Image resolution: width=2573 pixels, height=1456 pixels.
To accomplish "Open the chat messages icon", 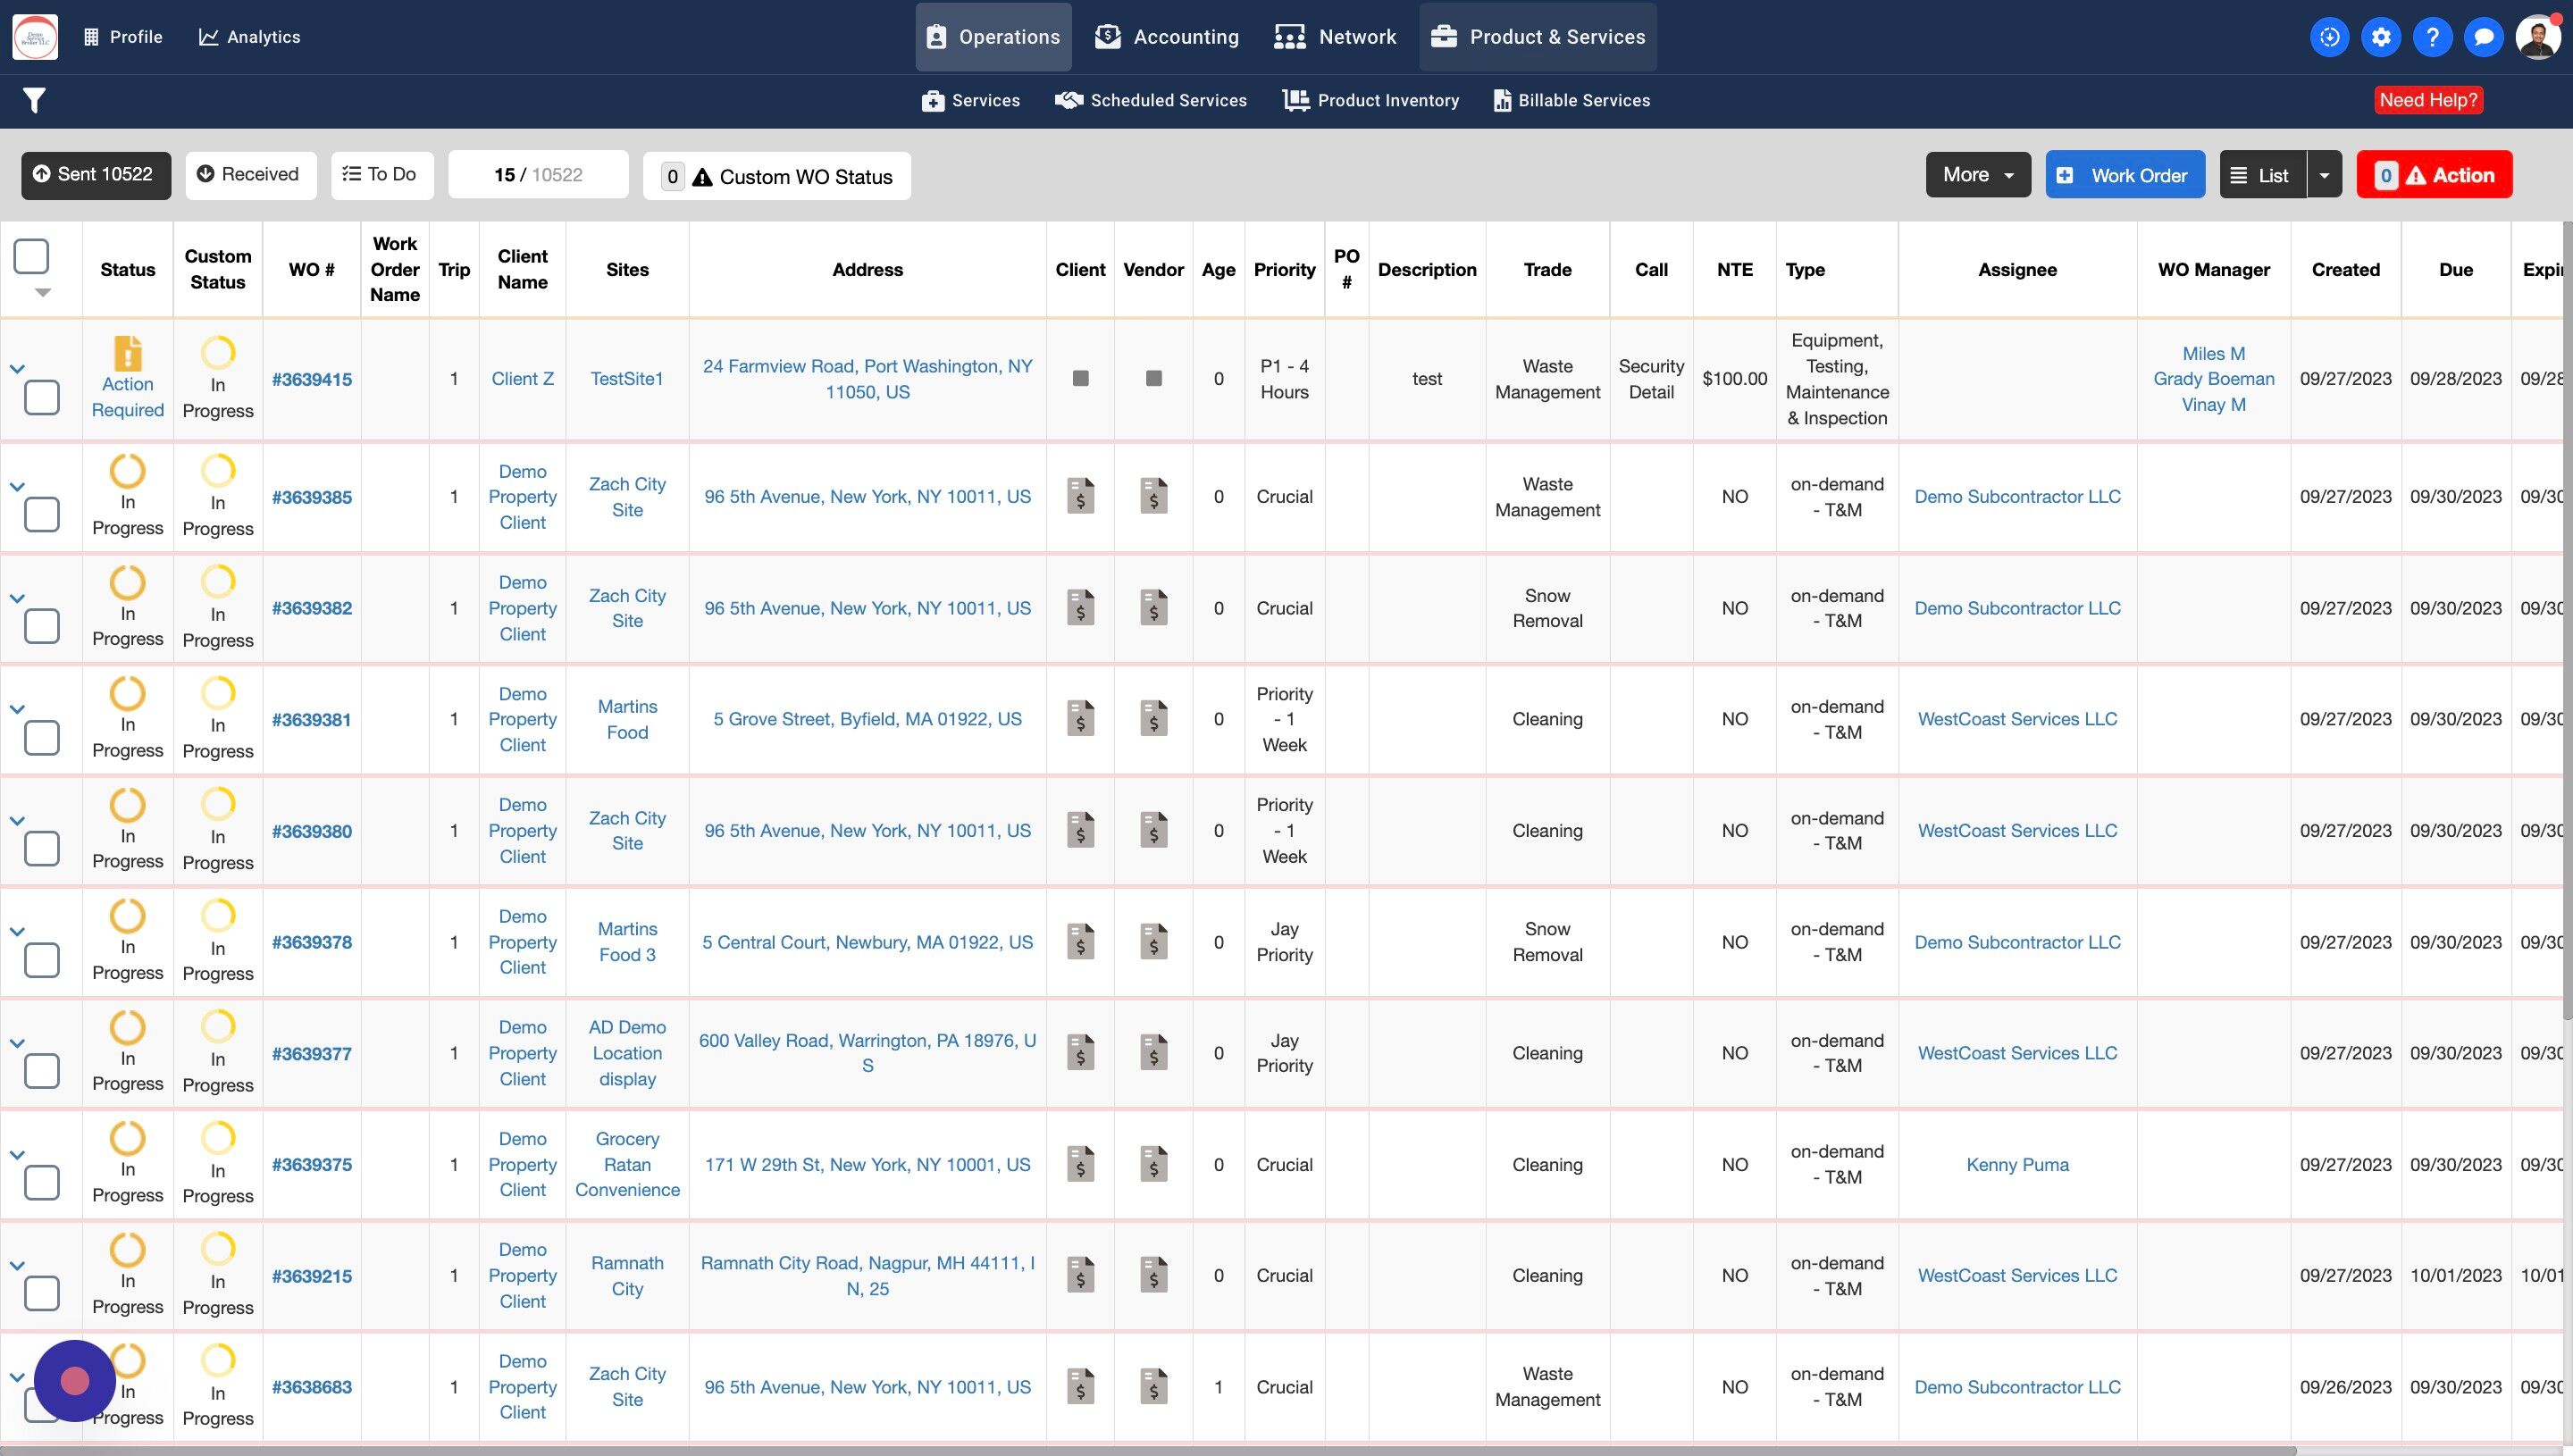I will pyautogui.click(x=2483, y=37).
